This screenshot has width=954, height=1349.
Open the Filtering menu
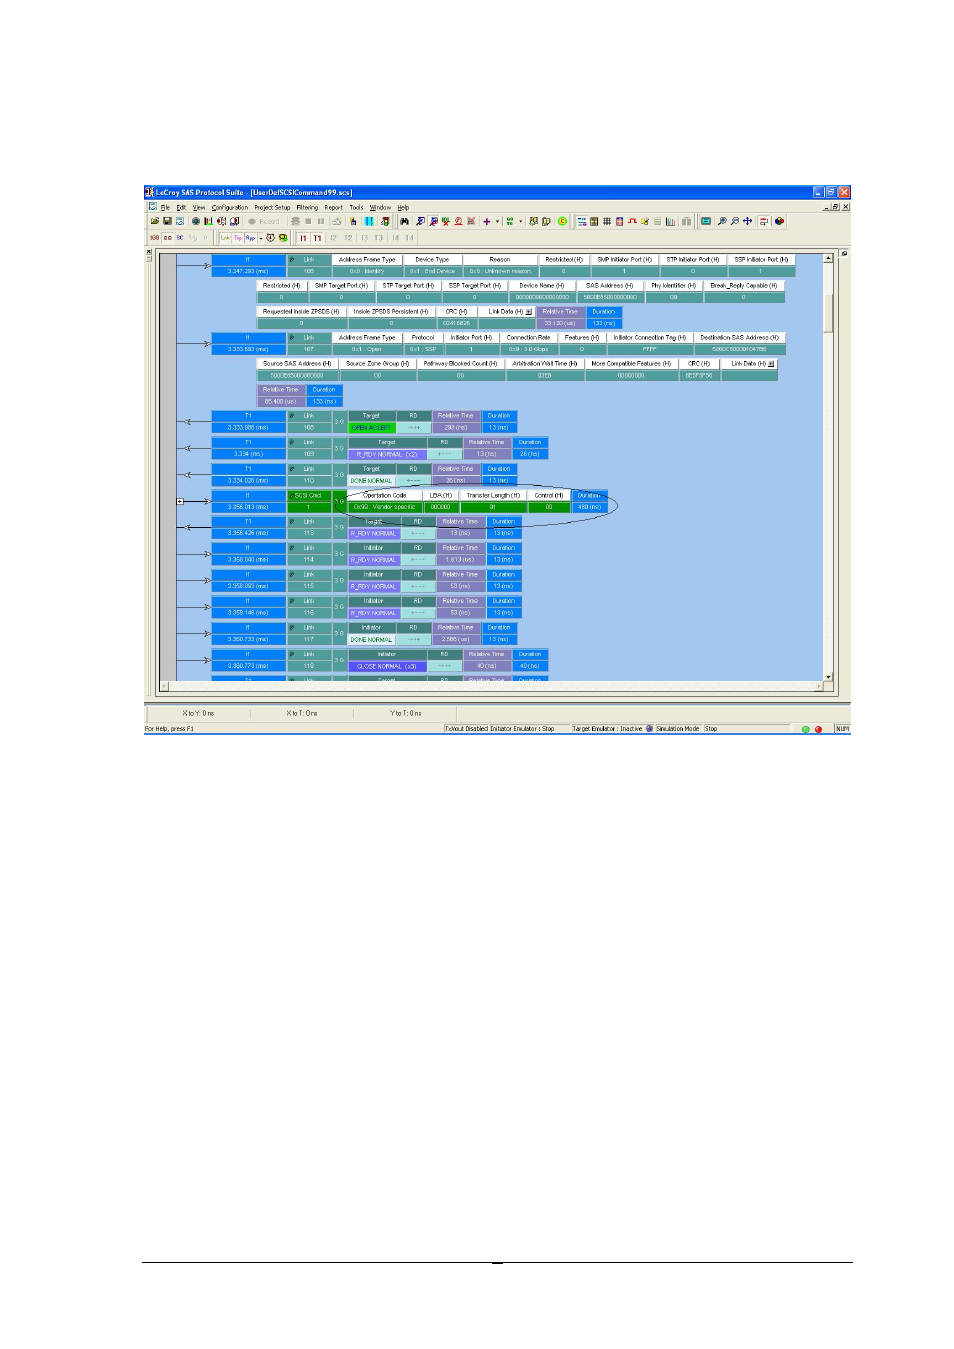[306, 208]
